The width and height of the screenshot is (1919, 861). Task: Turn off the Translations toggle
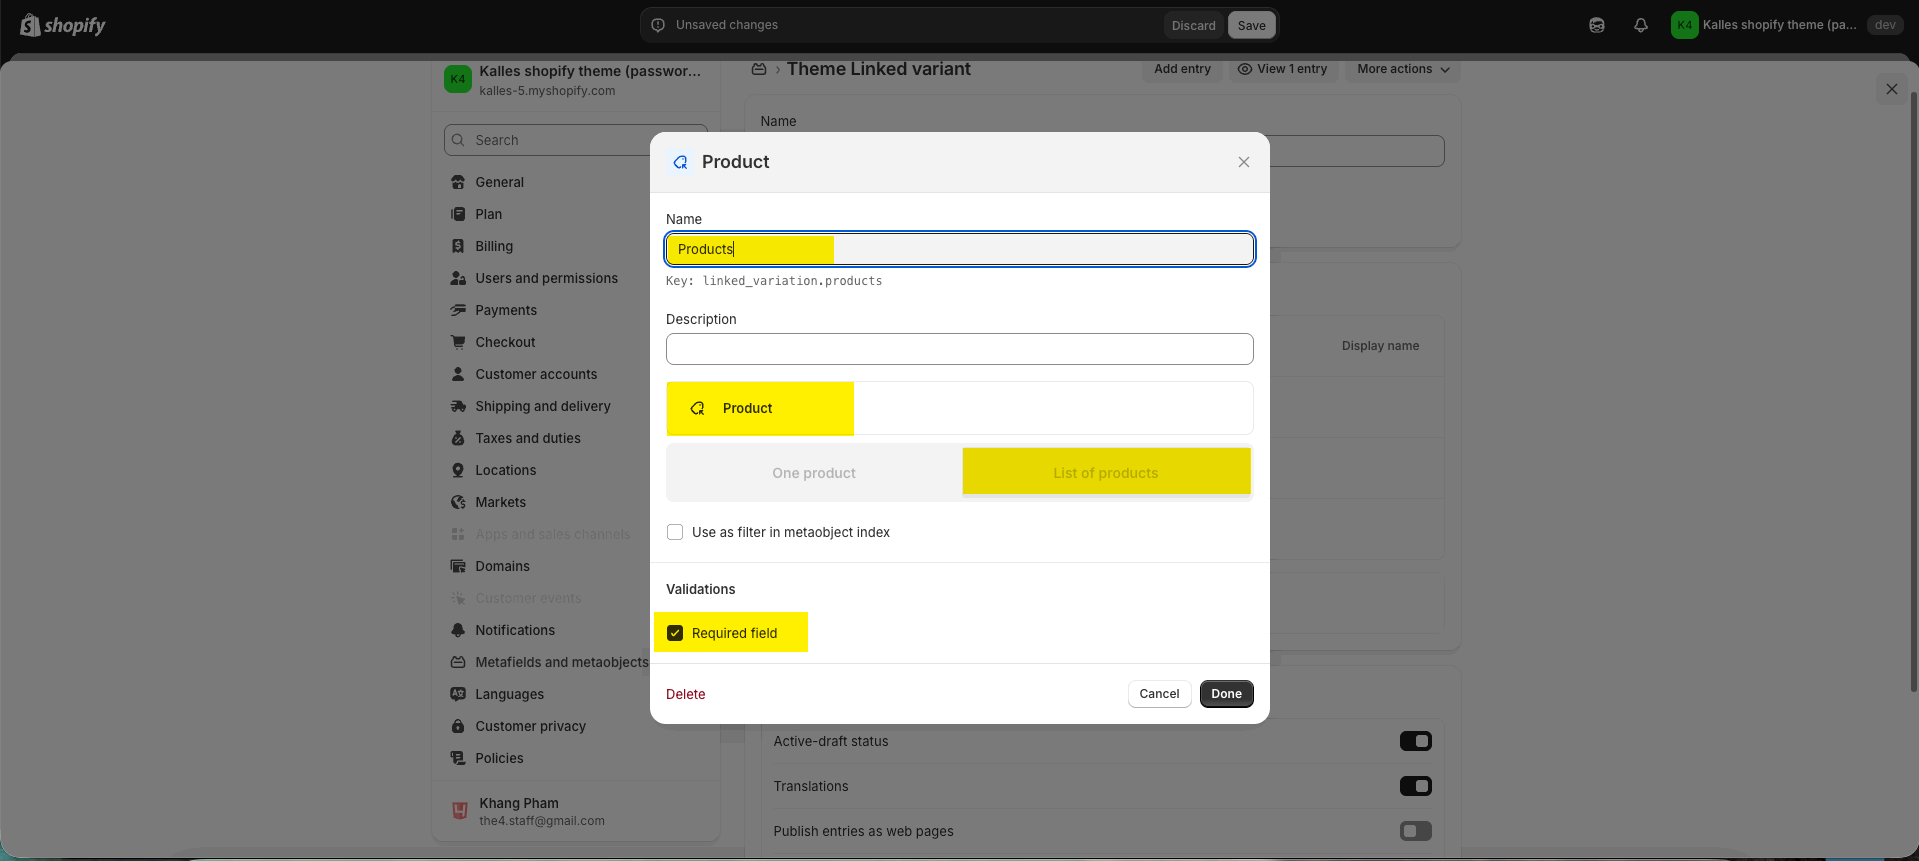coord(1415,786)
